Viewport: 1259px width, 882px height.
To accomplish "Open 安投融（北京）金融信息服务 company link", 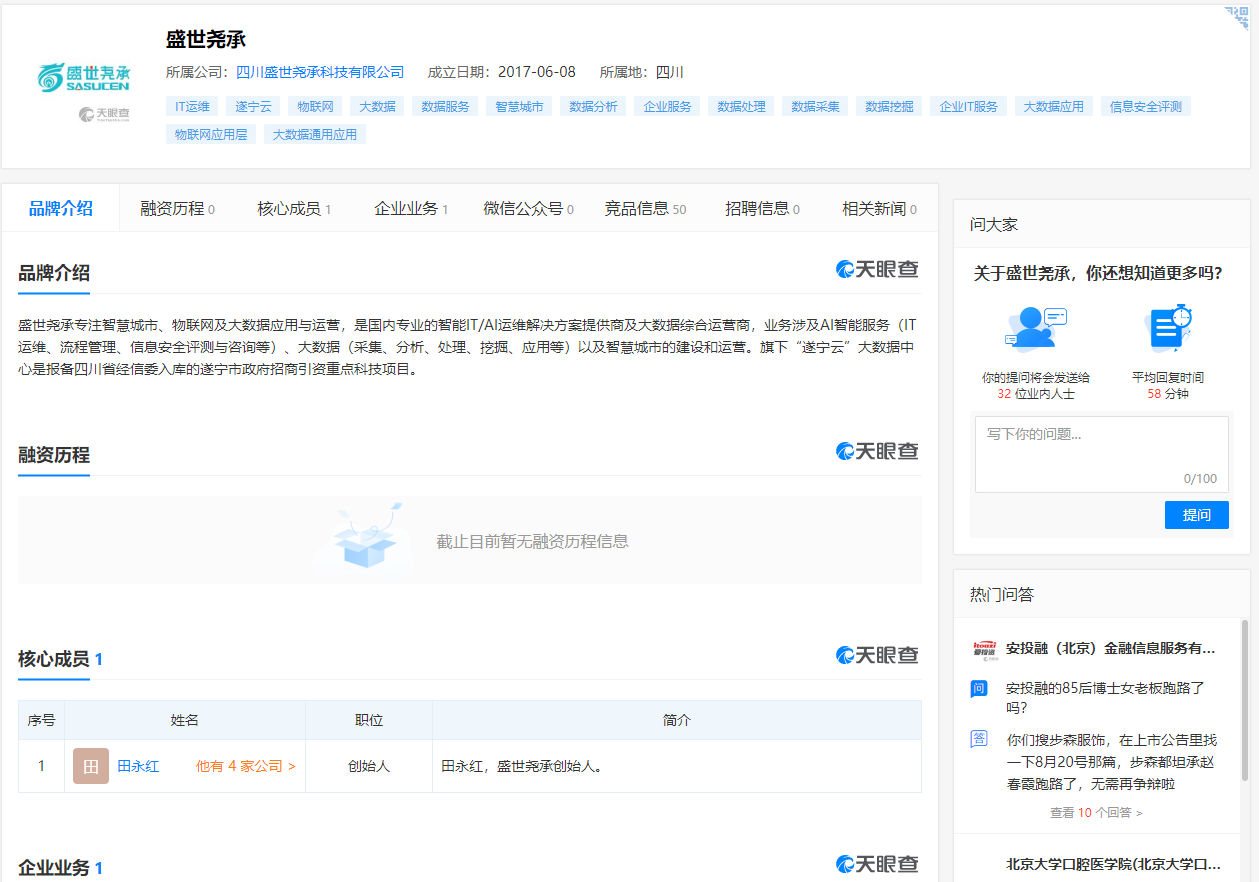I will coord(1111,648).
